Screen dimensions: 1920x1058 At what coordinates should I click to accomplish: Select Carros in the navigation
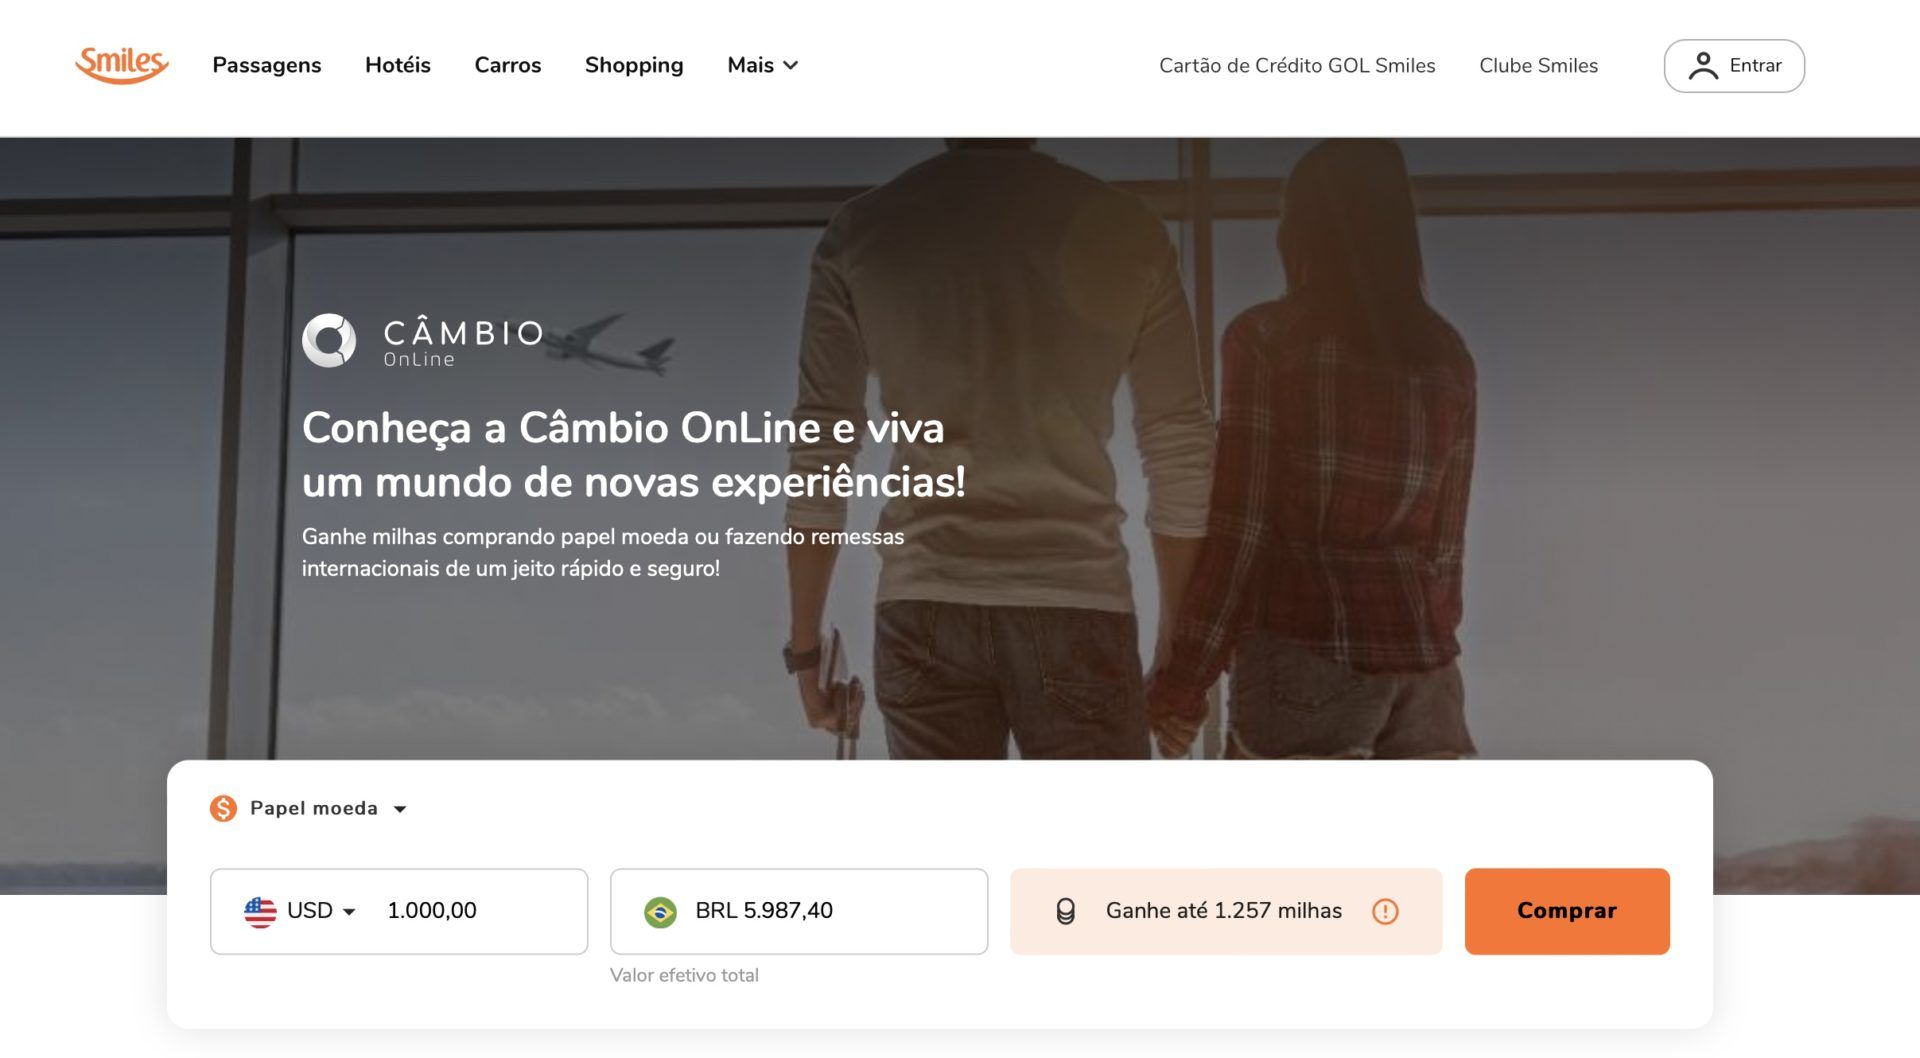tap(508, 66)
